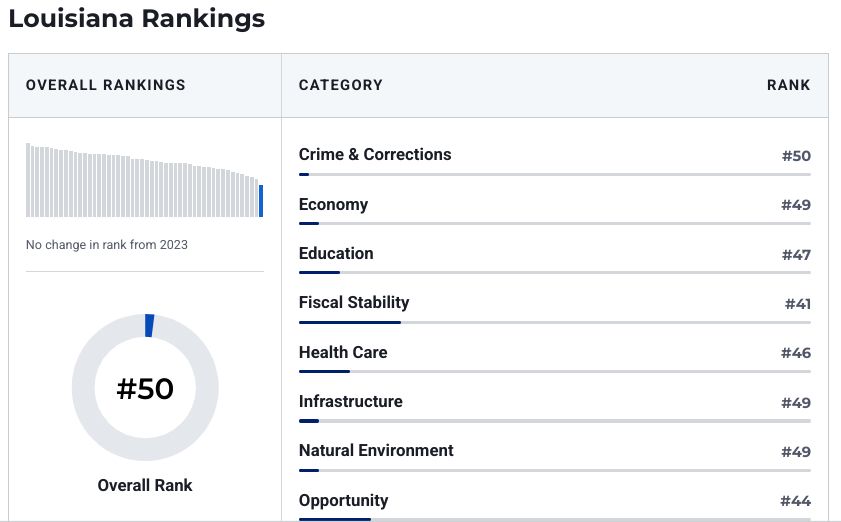Screen dimensions: 841x522
Task: Click the #50 Crime & Corrections rank
Action: coord(796,156)
